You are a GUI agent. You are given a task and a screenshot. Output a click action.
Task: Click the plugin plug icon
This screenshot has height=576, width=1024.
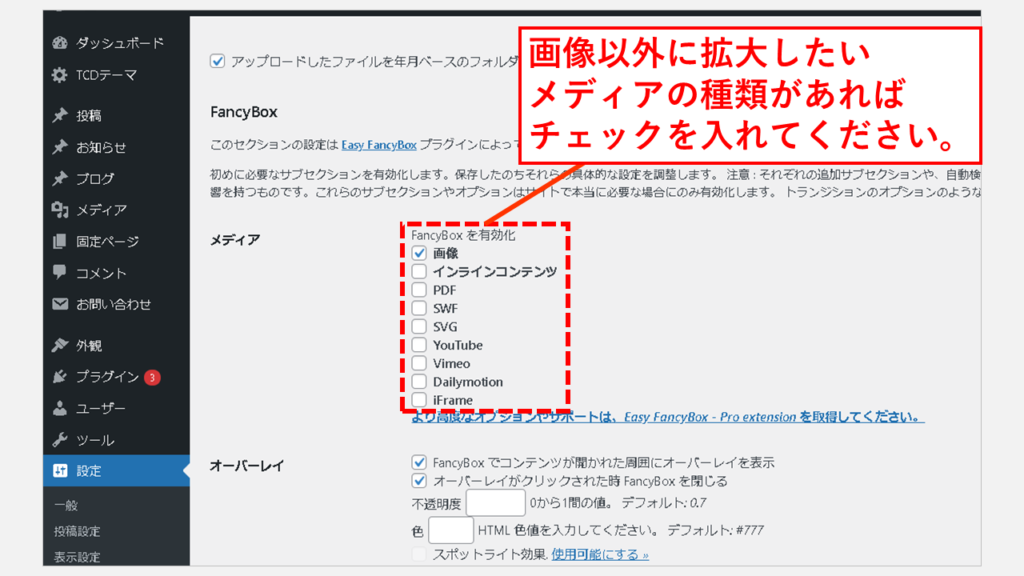pyautogui.click(x=60, y=377)
